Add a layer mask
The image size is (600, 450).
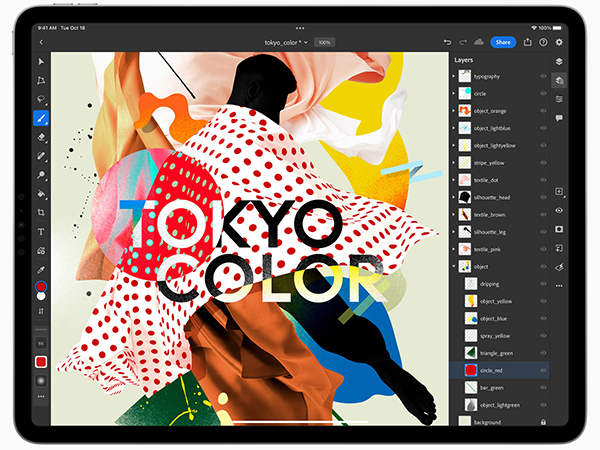click(559, 229)
